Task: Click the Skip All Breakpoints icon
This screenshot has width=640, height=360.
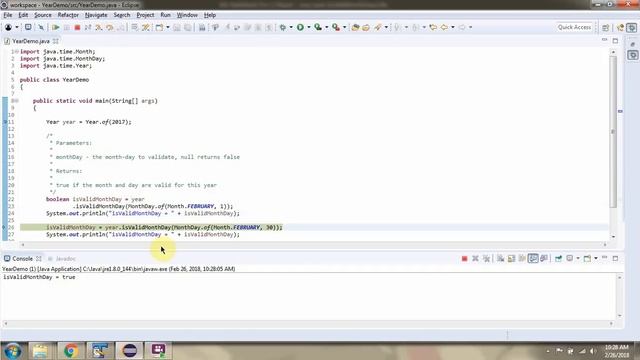Action: (41, 27)
